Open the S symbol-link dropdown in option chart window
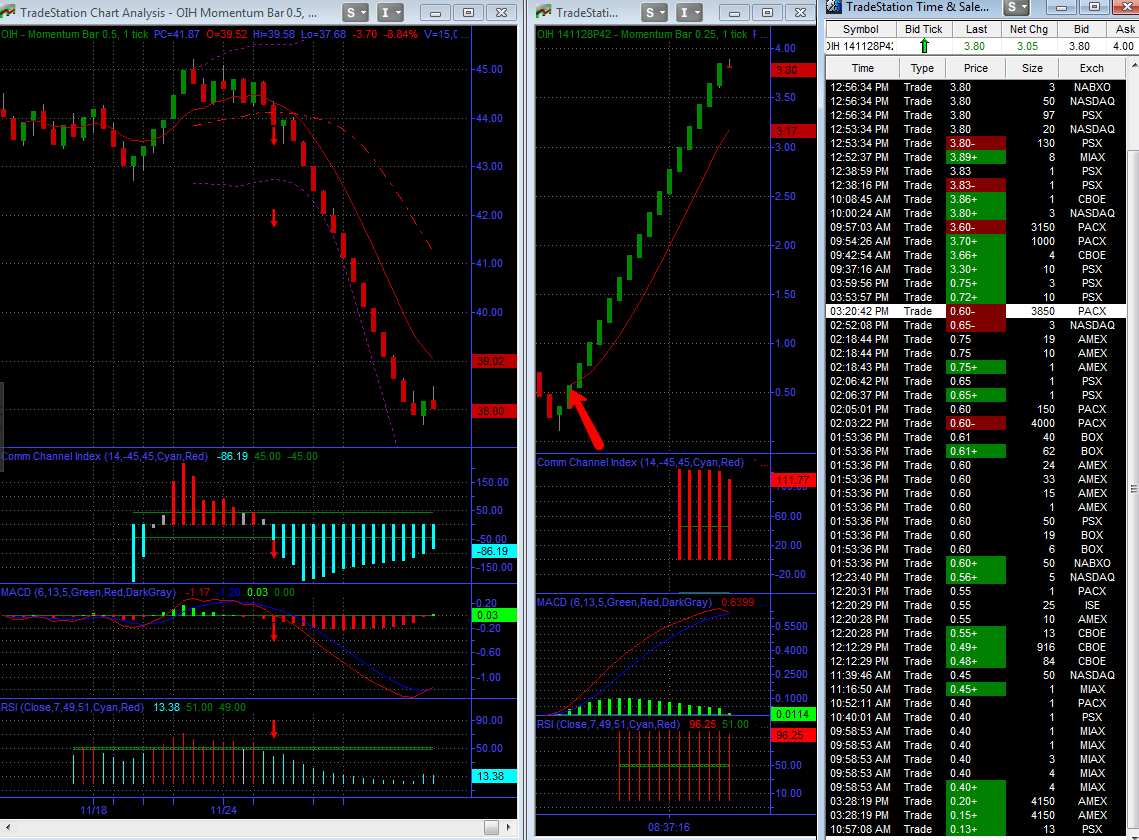This screenshot has width=1139, height=840. 655,12
